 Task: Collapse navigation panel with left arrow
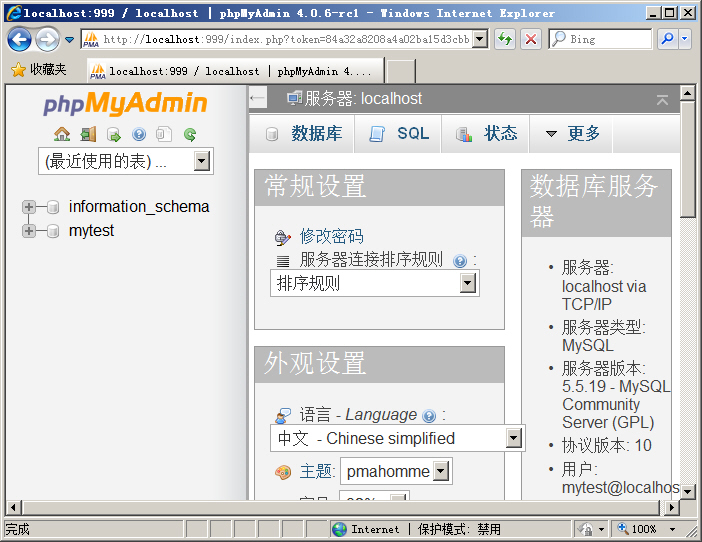258,98
